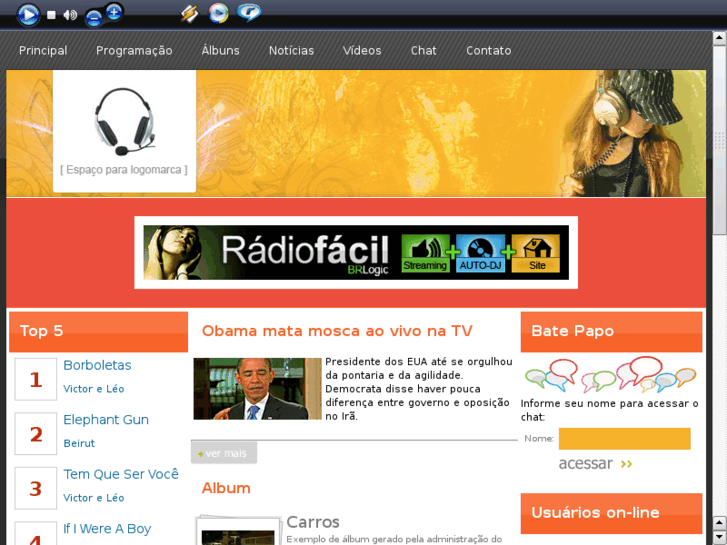Click the ver mais button
727x545 pixels.
tap(224, 453)
